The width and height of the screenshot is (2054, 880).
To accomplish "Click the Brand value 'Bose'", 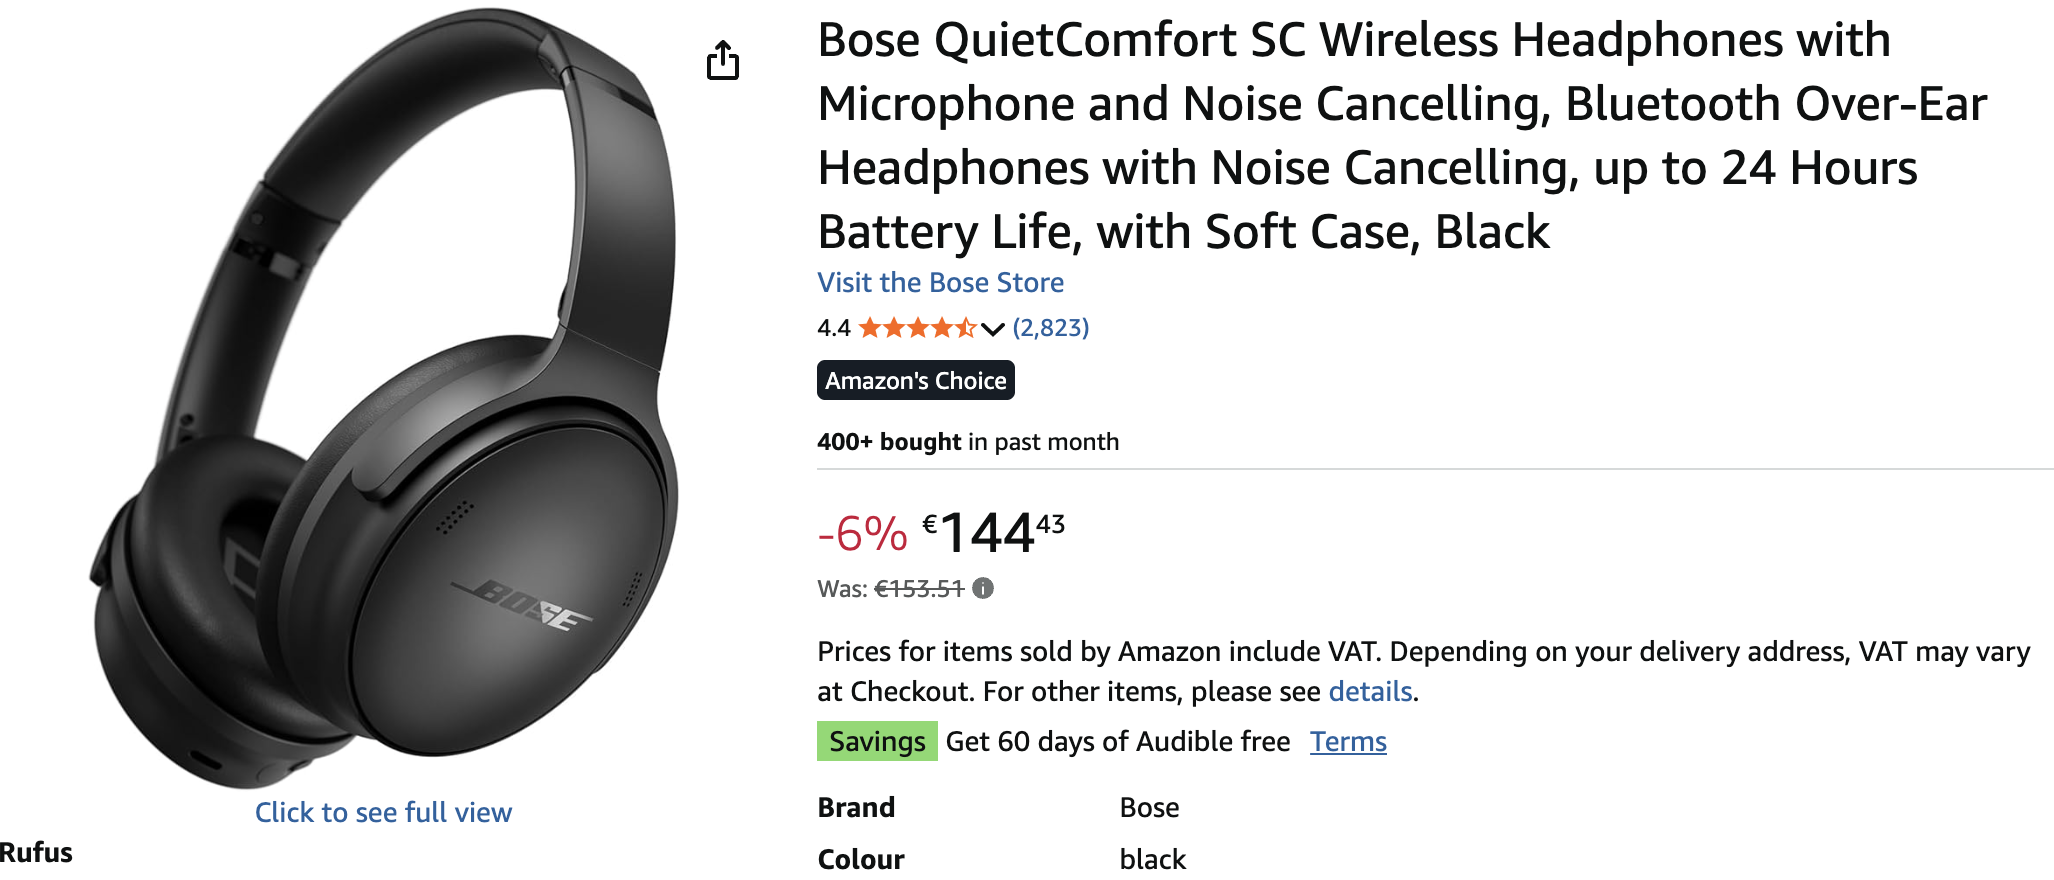I will click(x=1149, y=808).
